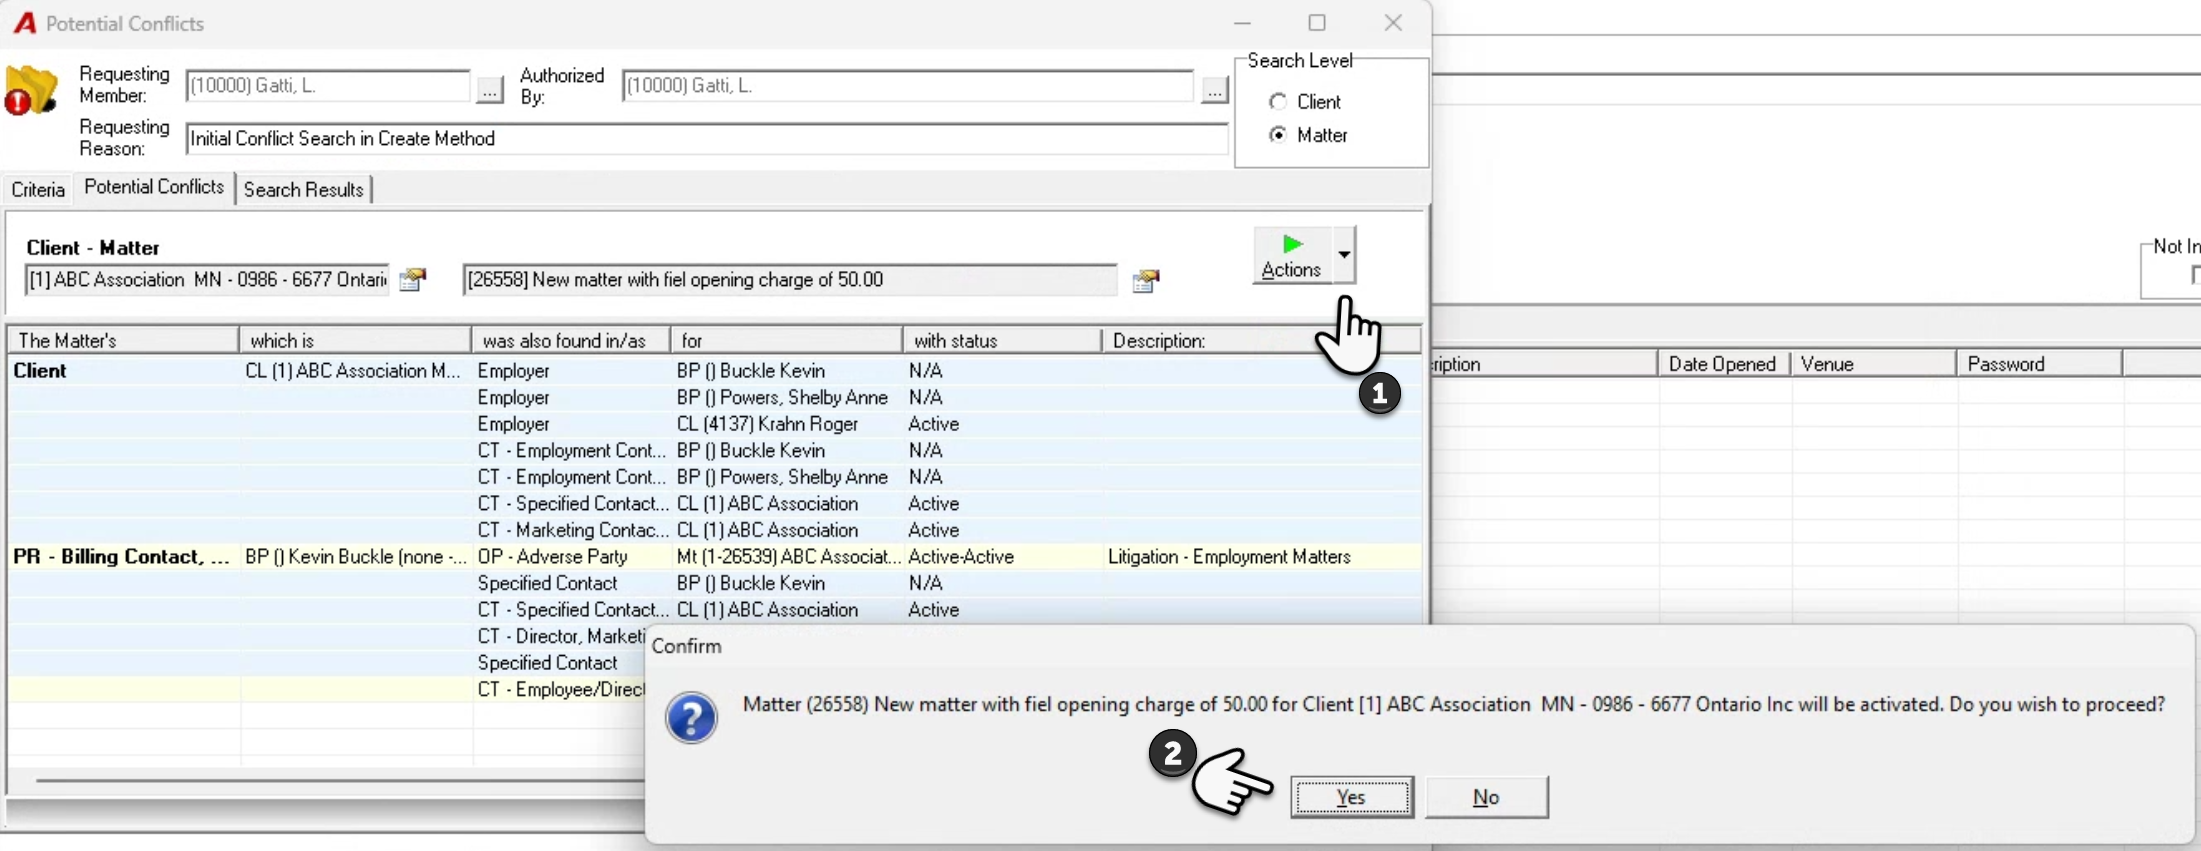
Task: Click Password column header in background window
Action: click(2039, 364)
